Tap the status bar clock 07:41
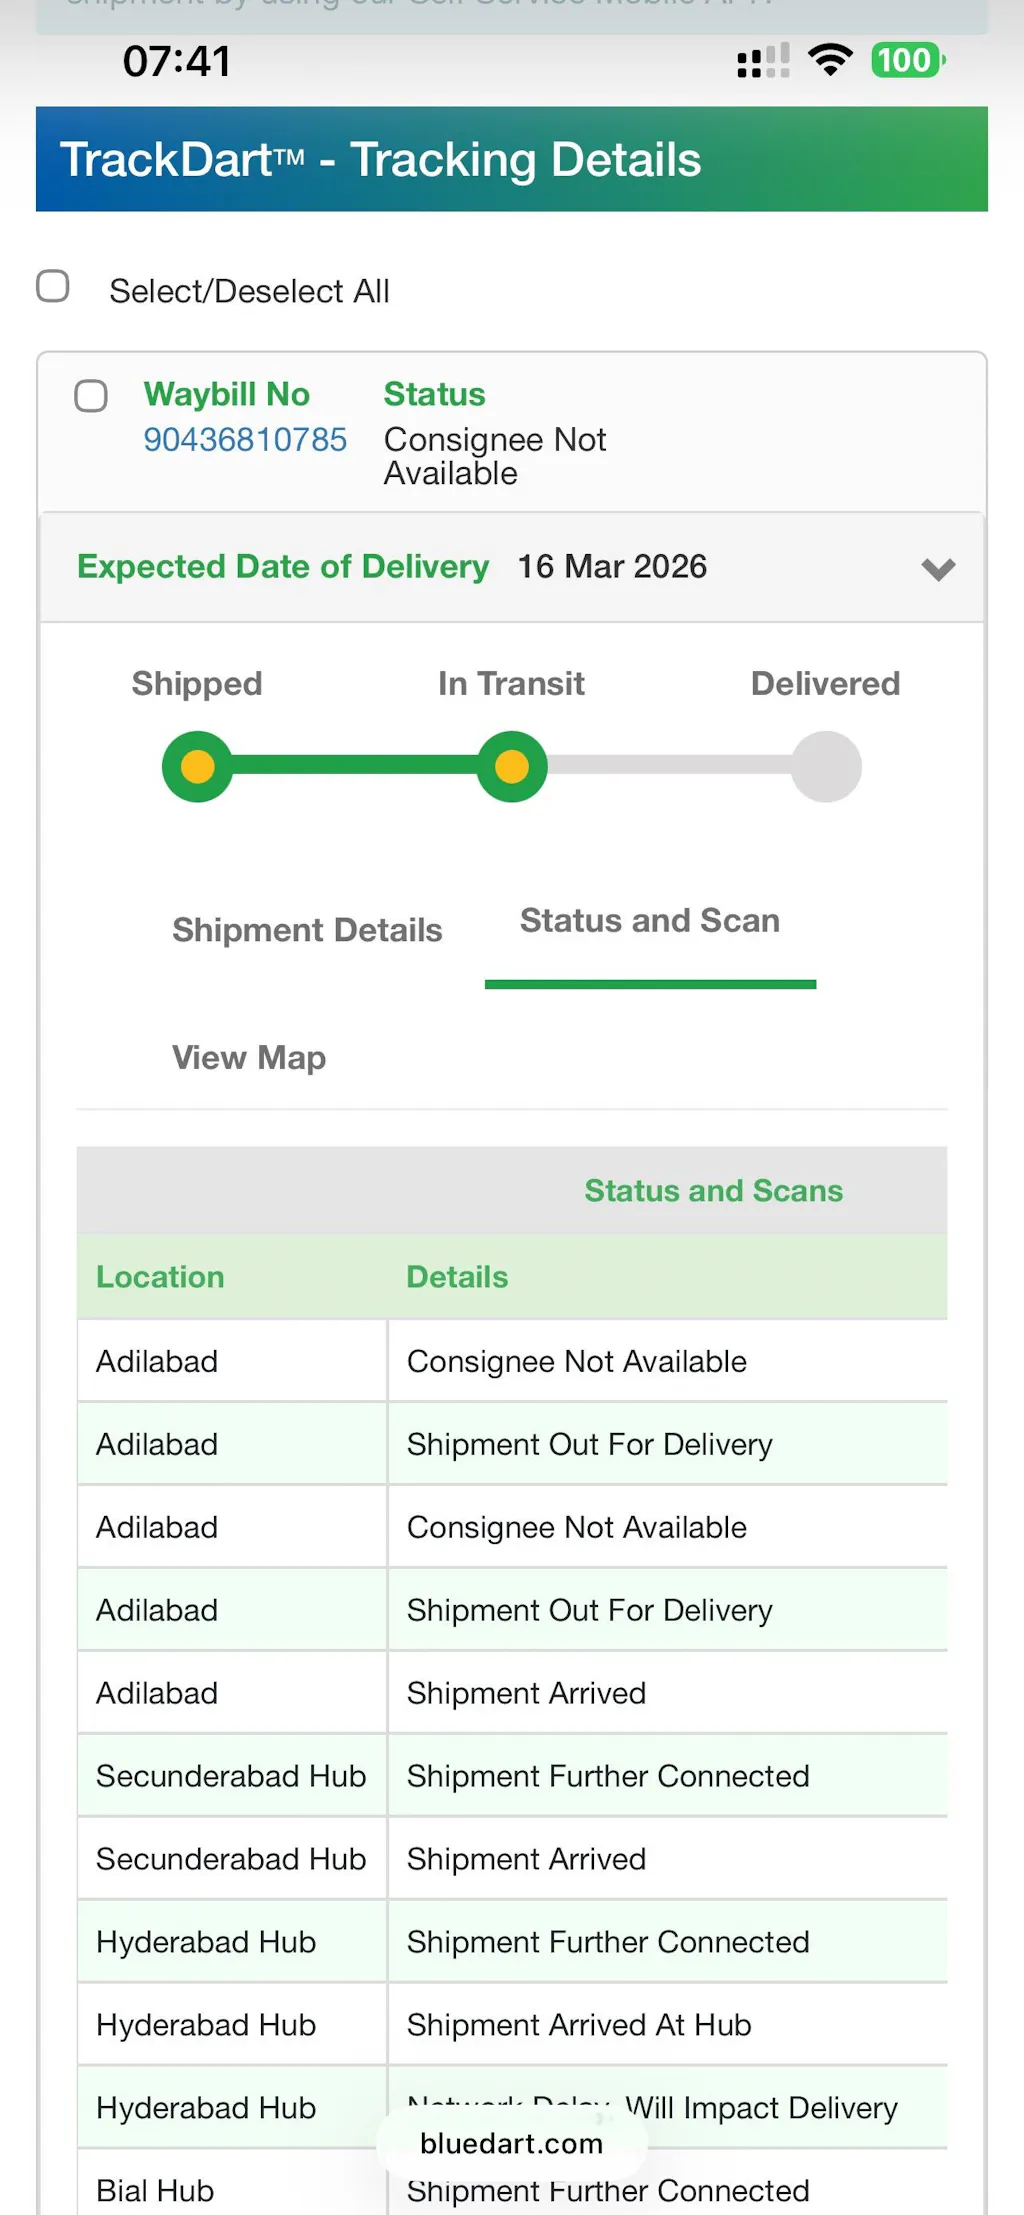1024x2215 pixels. [x=177, y=61]
